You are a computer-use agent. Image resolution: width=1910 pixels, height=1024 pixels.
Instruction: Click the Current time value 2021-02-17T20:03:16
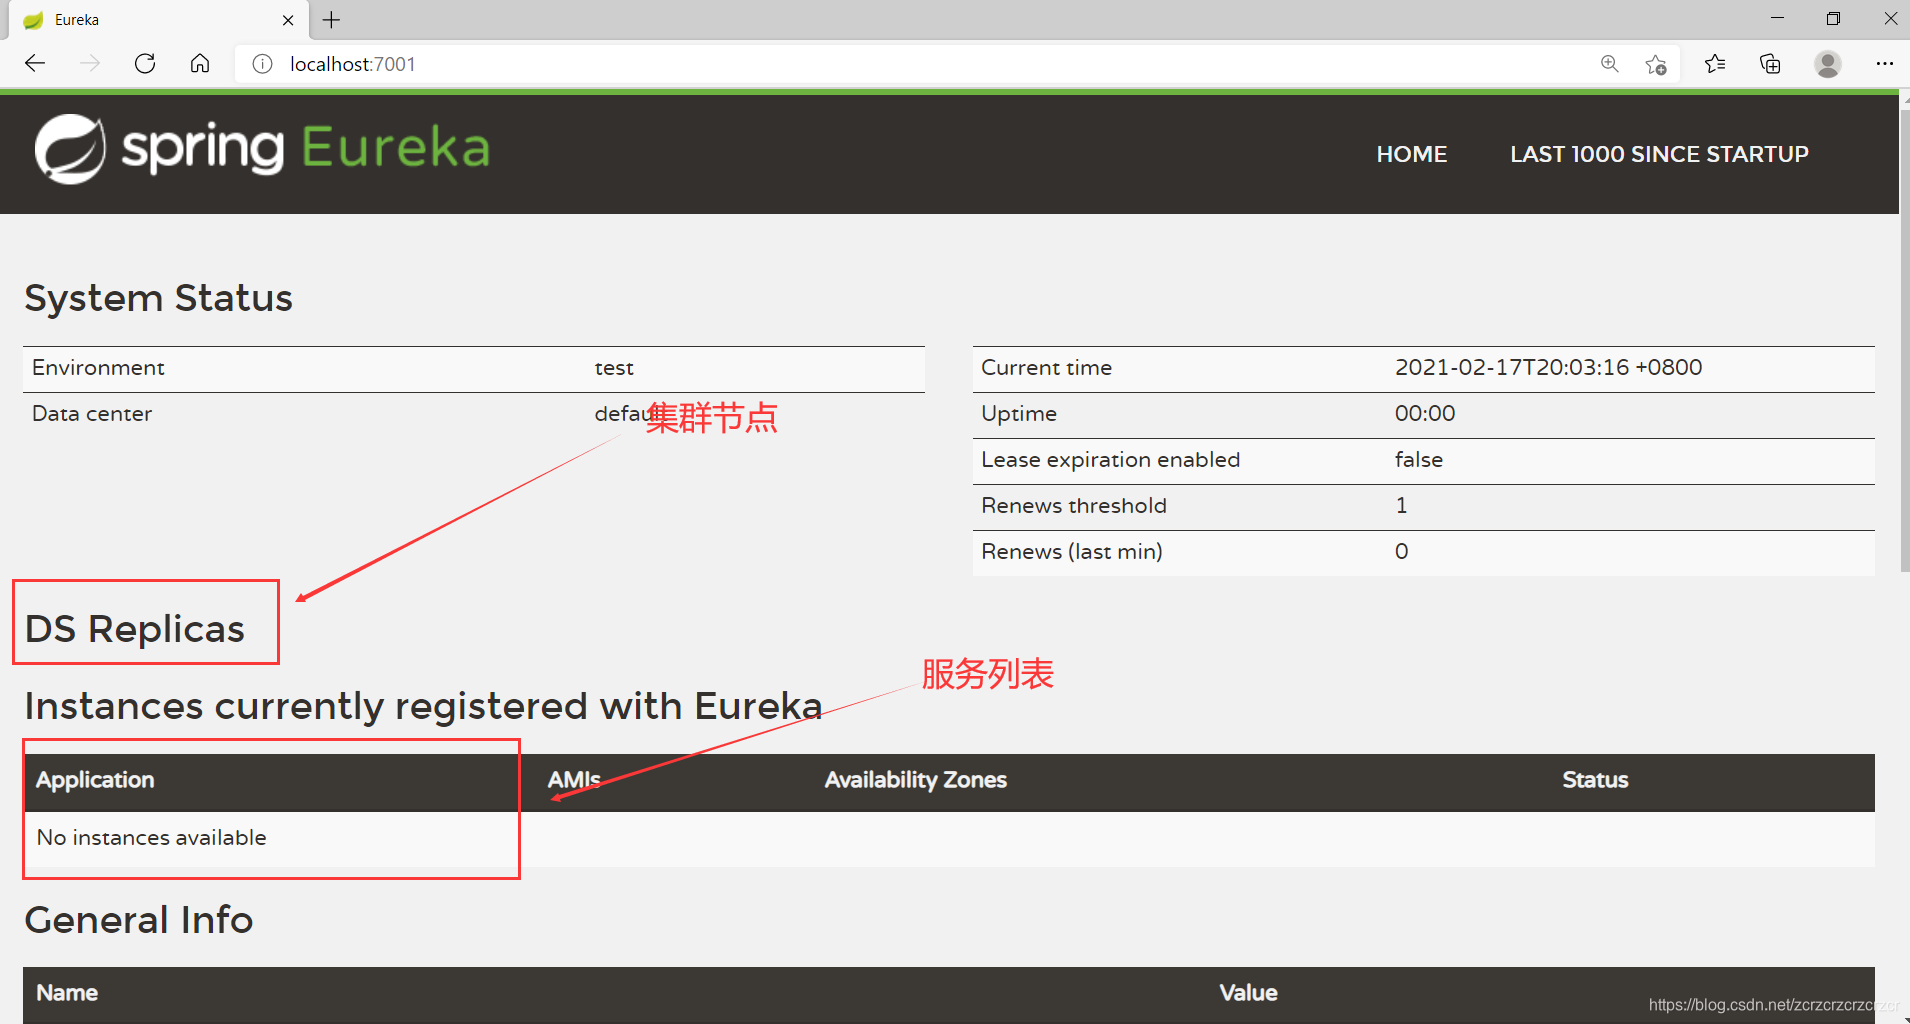click(1548, 367)
